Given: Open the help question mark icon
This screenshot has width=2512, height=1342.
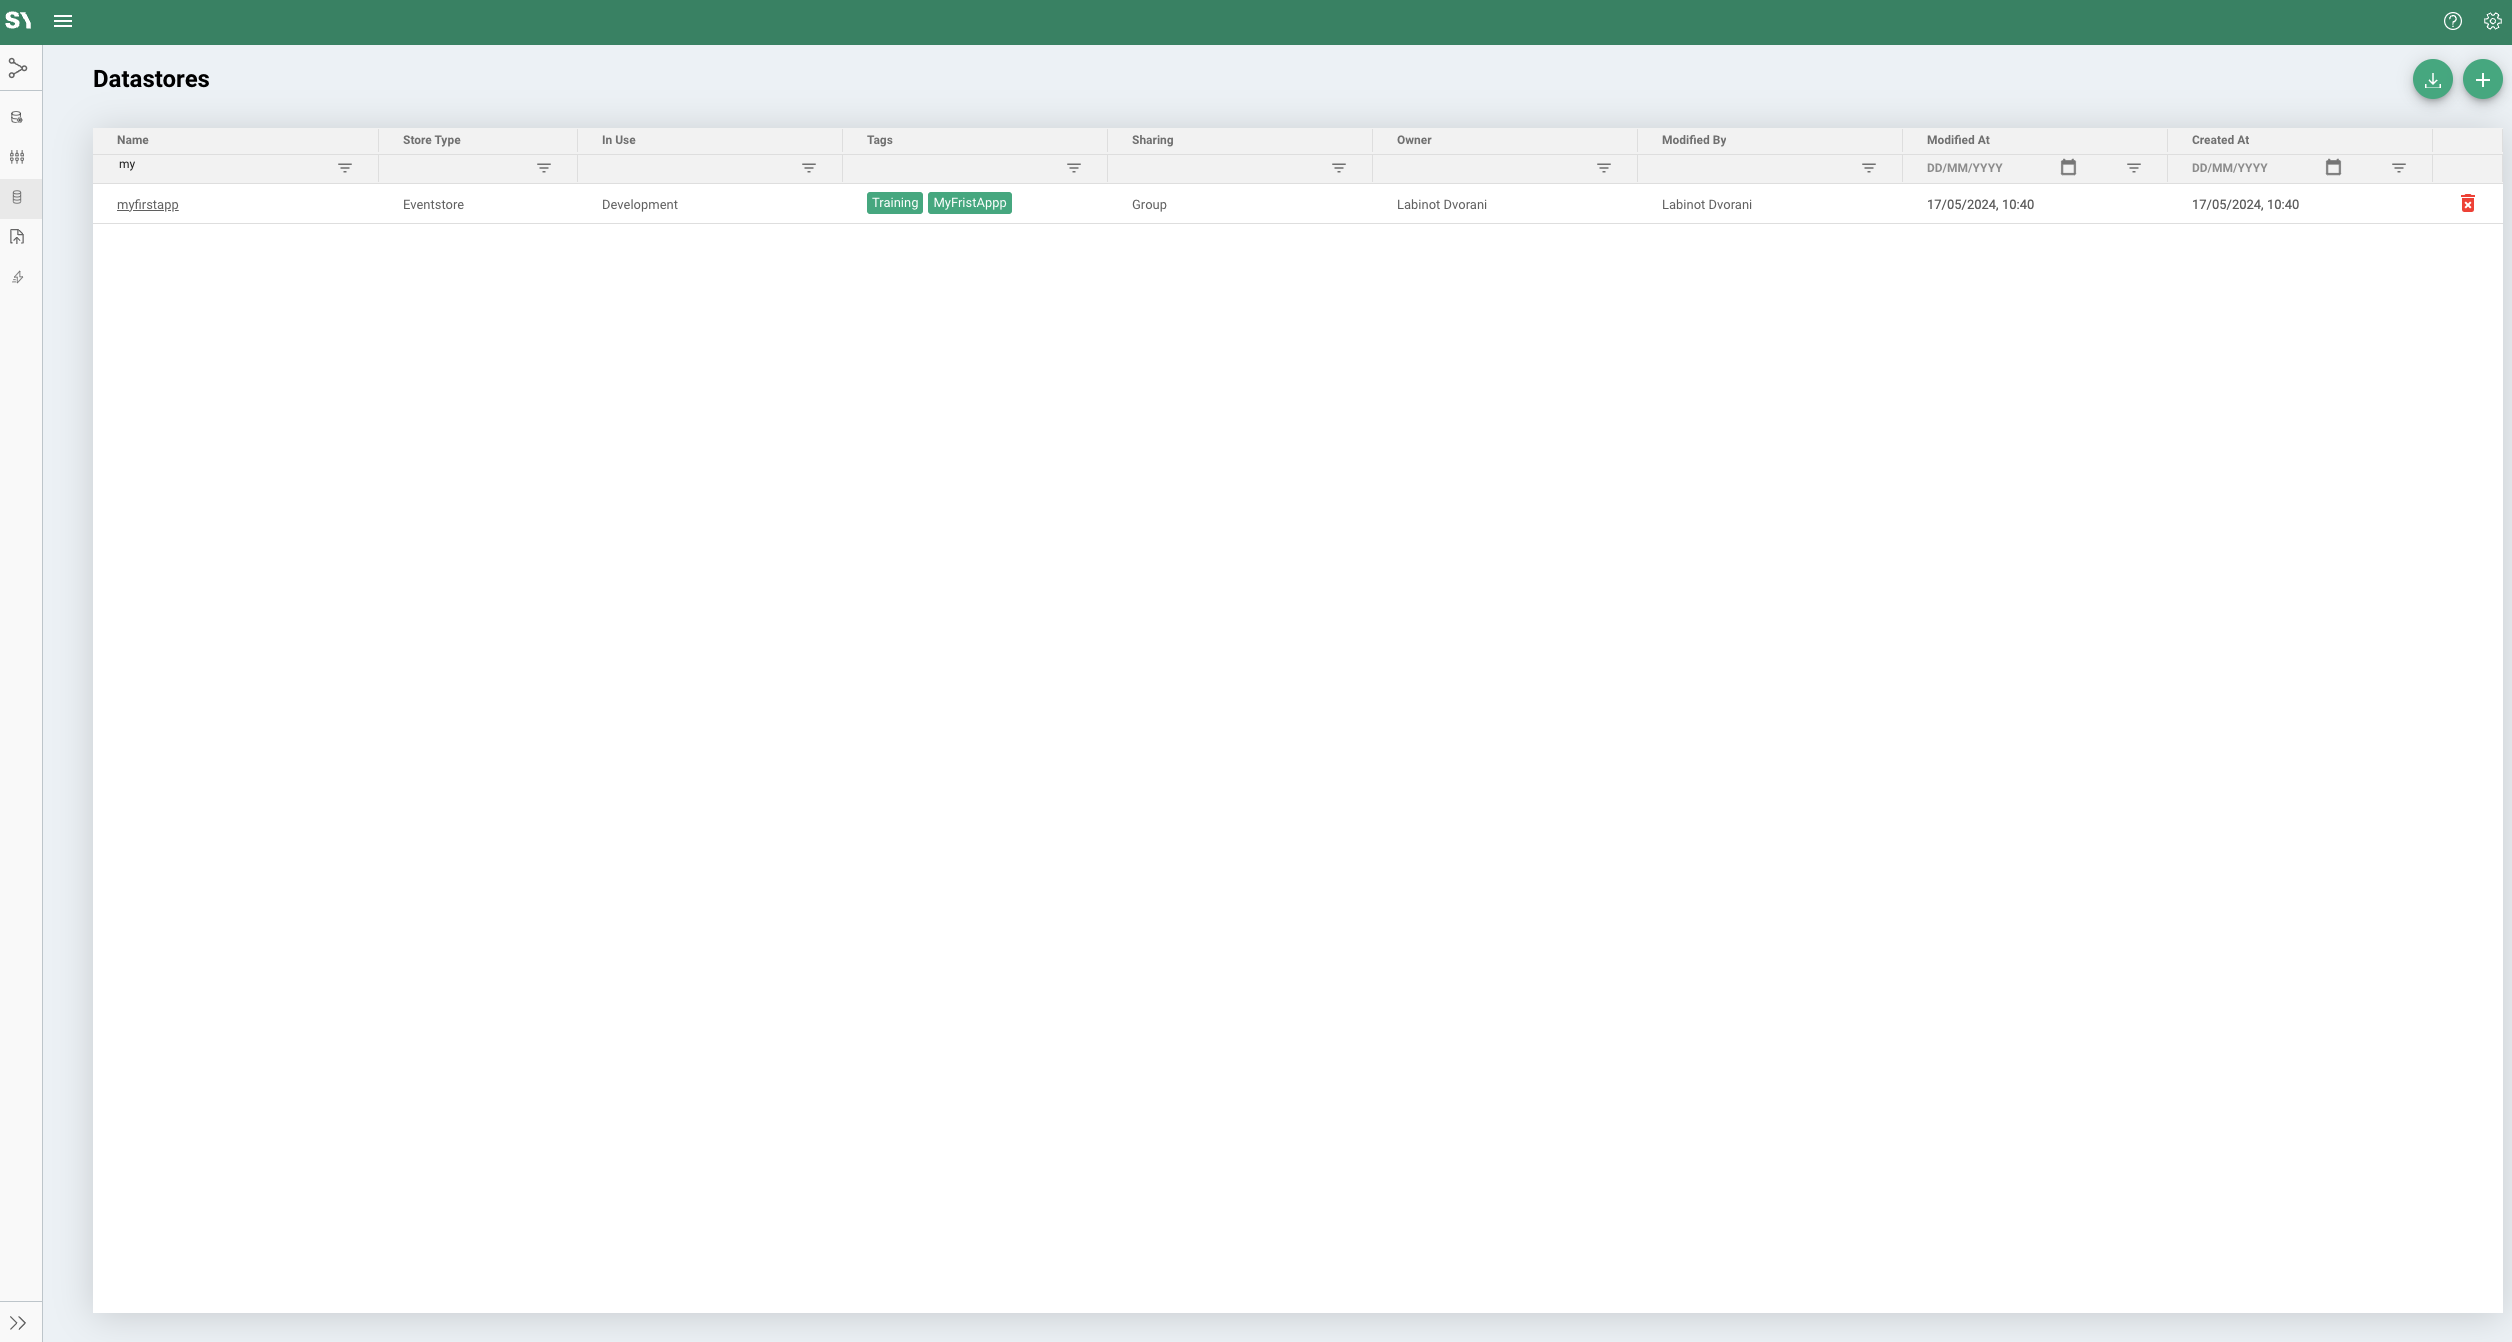Looking at the screenshot, I should coord(2452,20).
